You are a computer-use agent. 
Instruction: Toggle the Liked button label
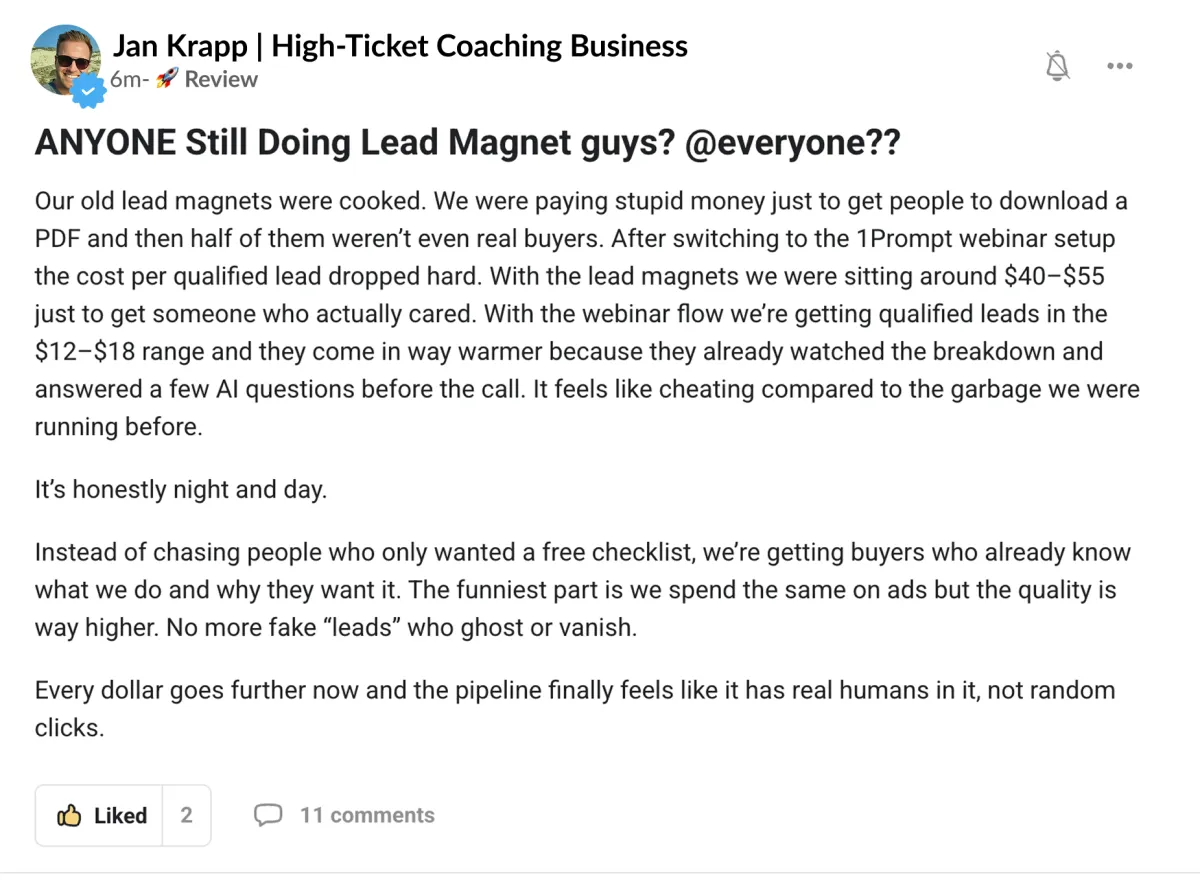click(x=120, y=816)
